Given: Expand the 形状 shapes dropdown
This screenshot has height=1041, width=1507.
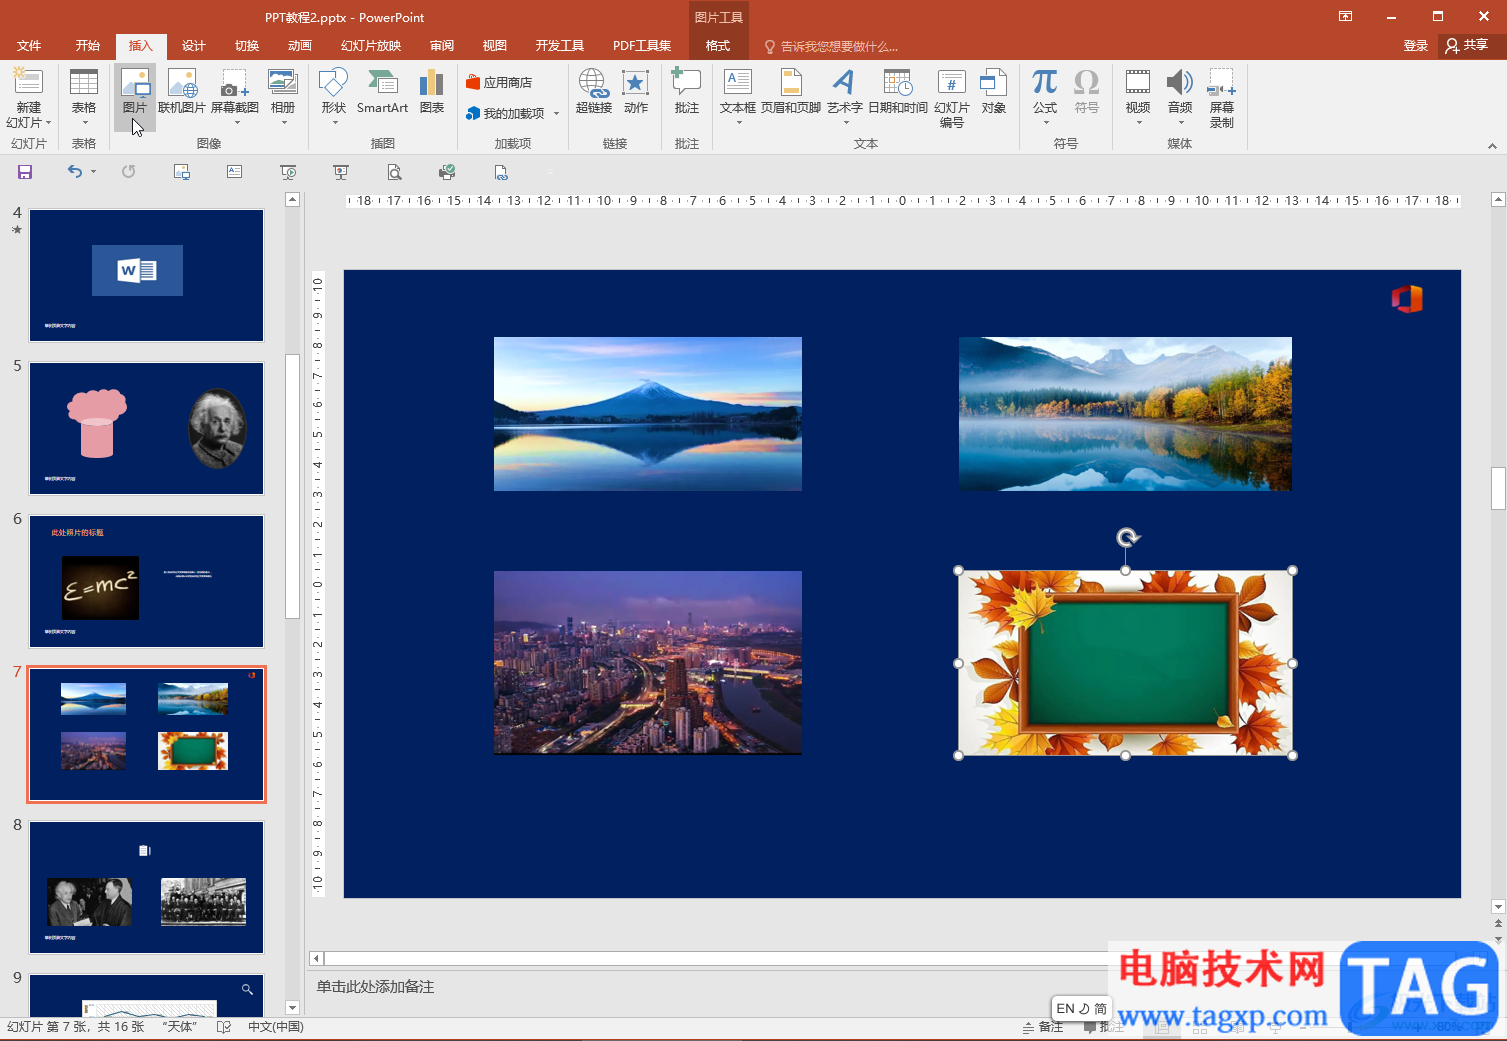Looking at the screenshot, I should click(334, 122).
